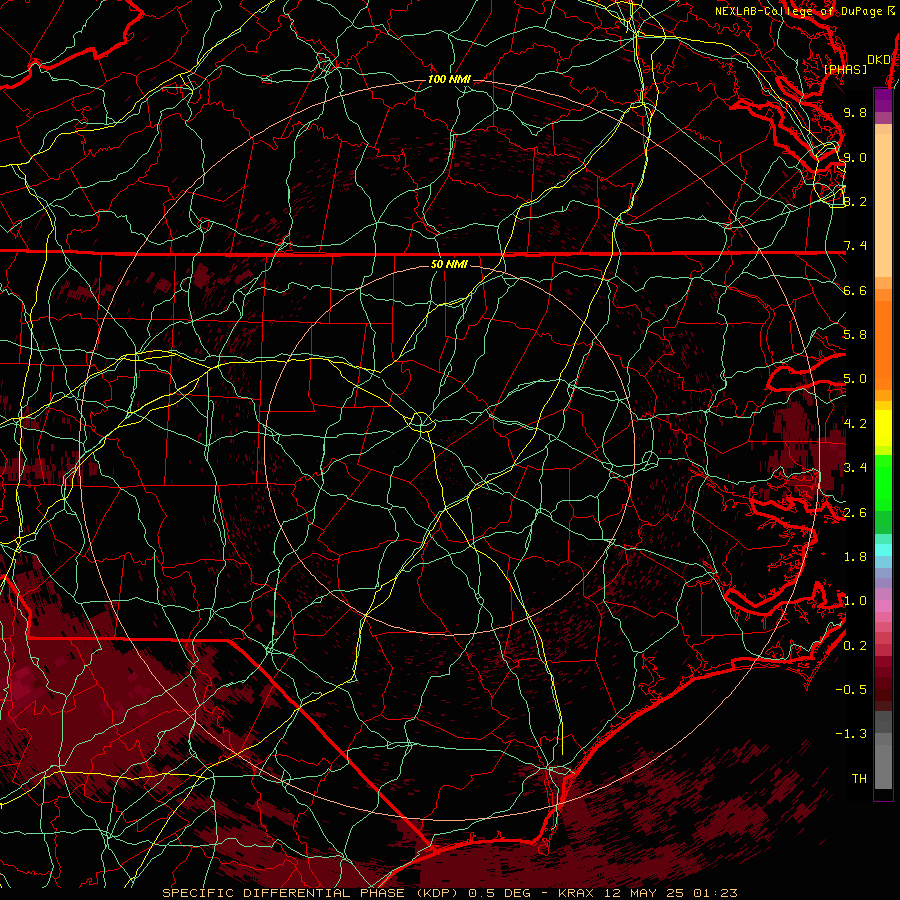Click the TH label on color scale

(859, 779)
